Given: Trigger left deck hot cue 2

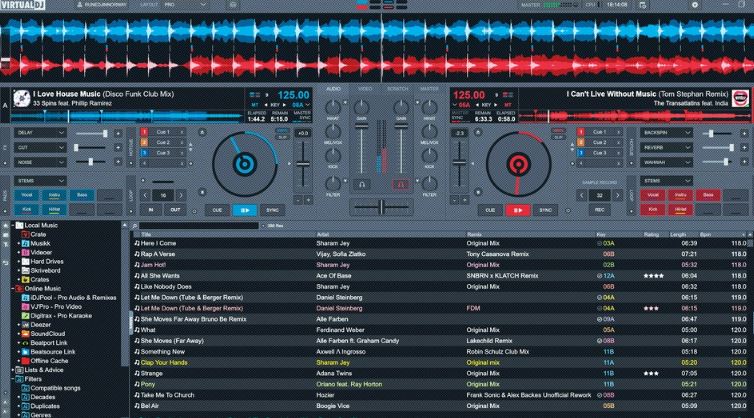Looking at the screenshot, I should click(x=163, y=142).
